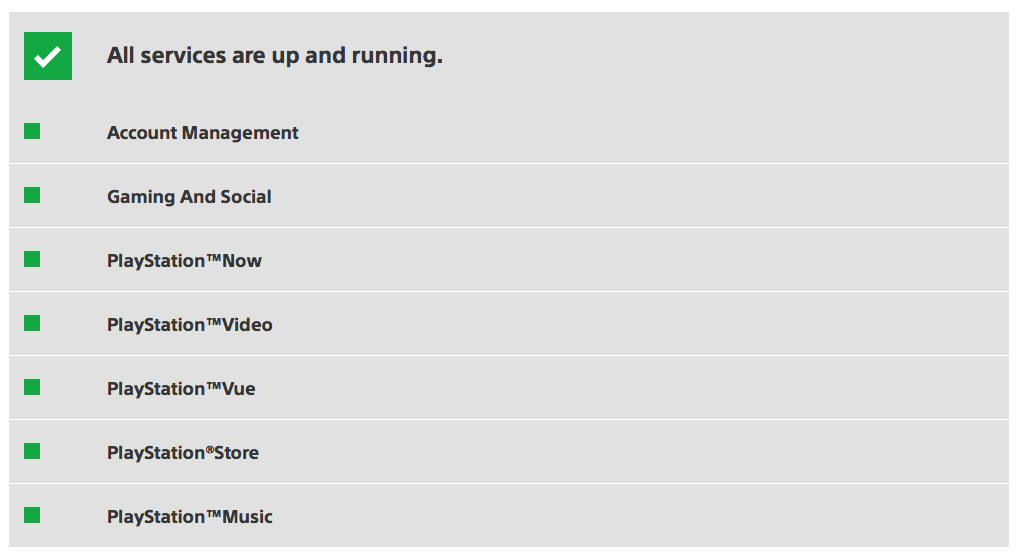Select the PlayStation Music text
Image resolution: width=1018 pixels, height=558 pixels.
[x=190, y=516]
